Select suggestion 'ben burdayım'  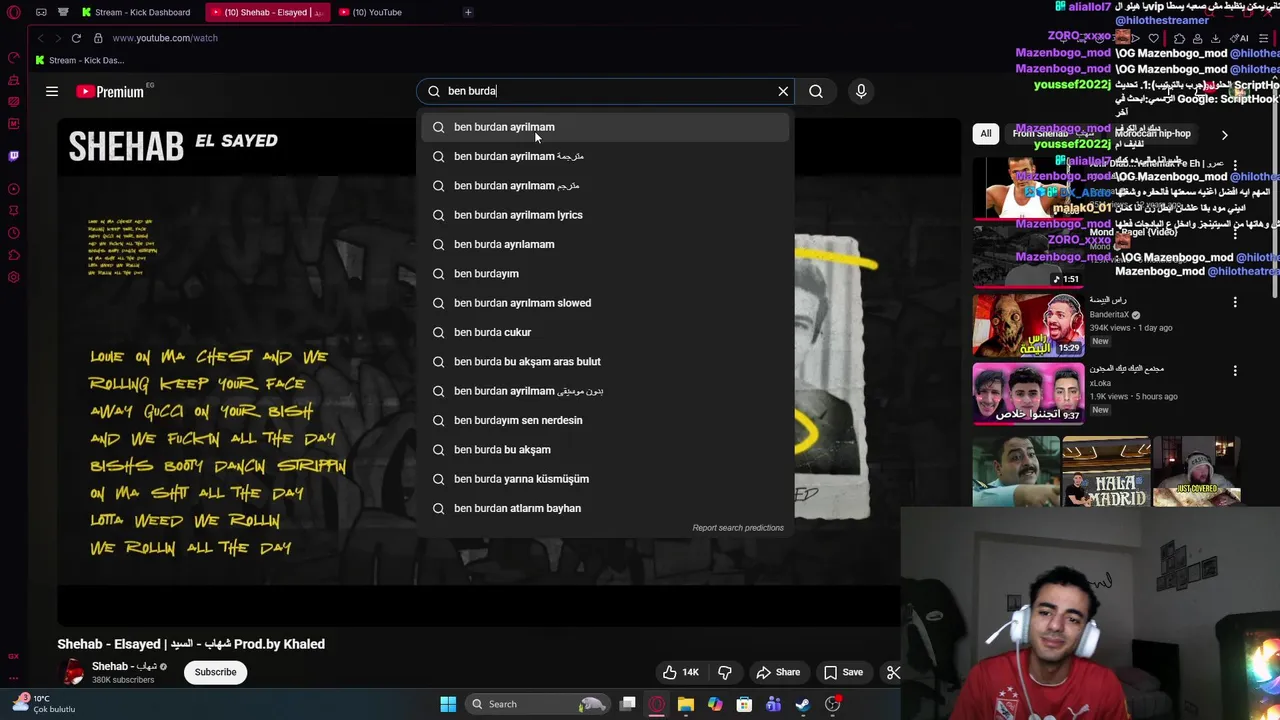605,273
